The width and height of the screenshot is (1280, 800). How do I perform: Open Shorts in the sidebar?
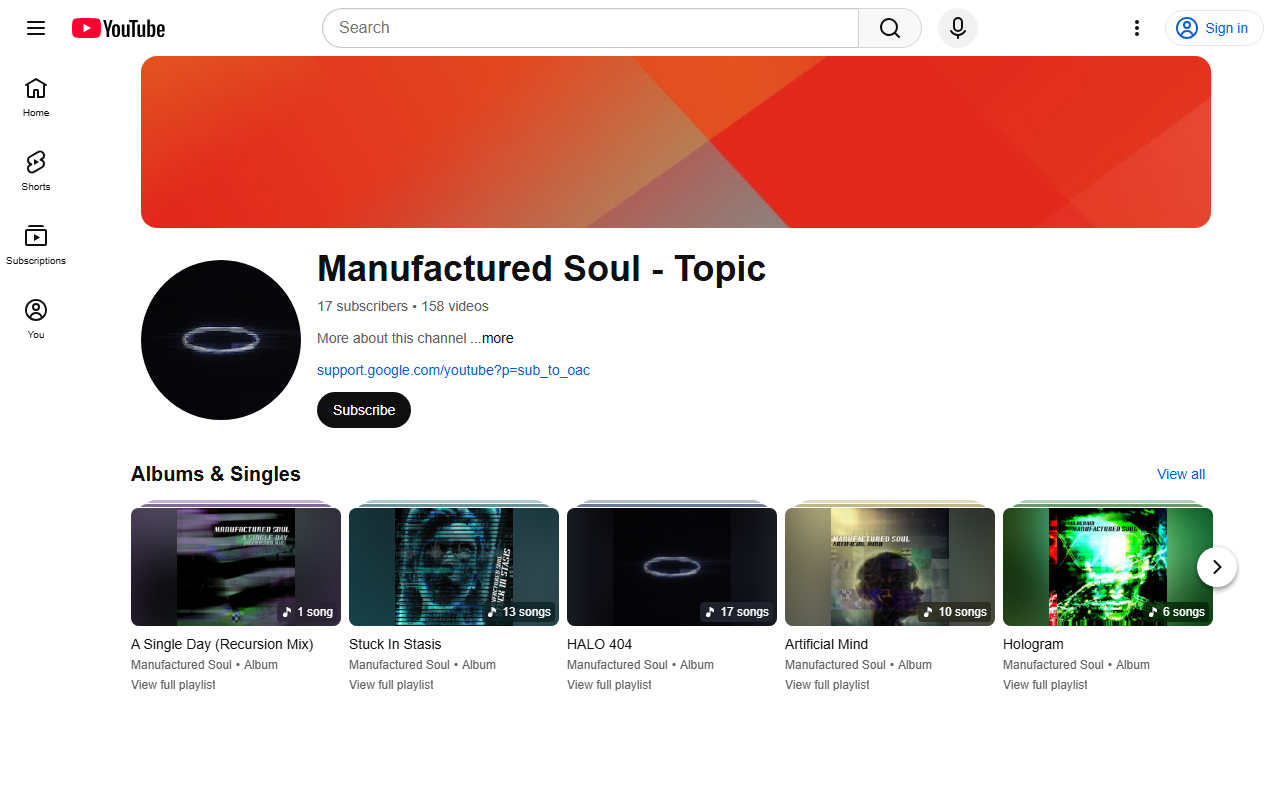tap(36, 171)
